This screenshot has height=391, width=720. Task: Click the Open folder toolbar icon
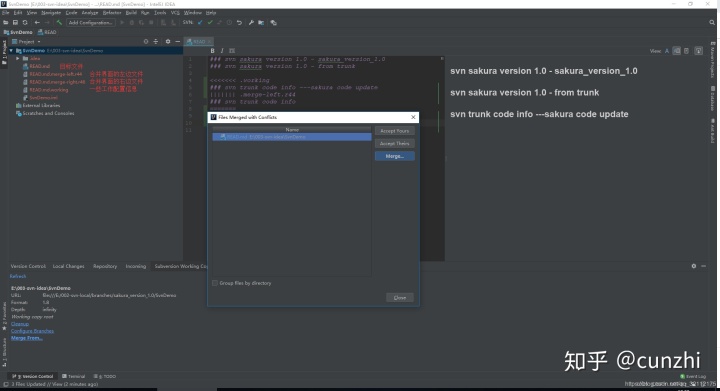click(6, 22)
